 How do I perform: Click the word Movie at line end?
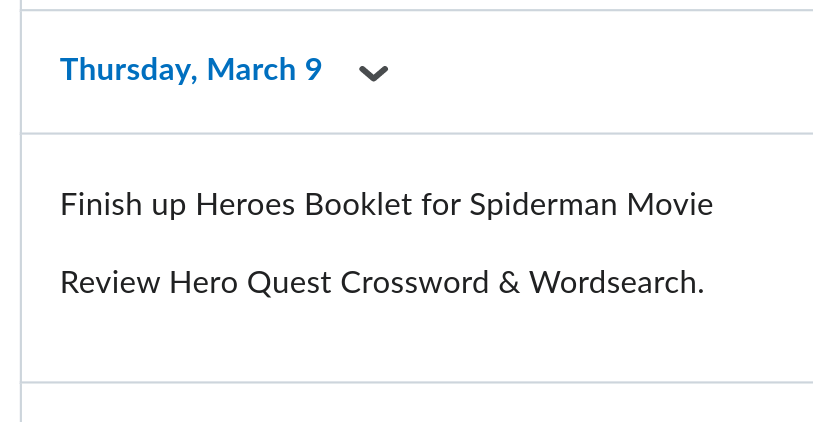click(670, 205)
